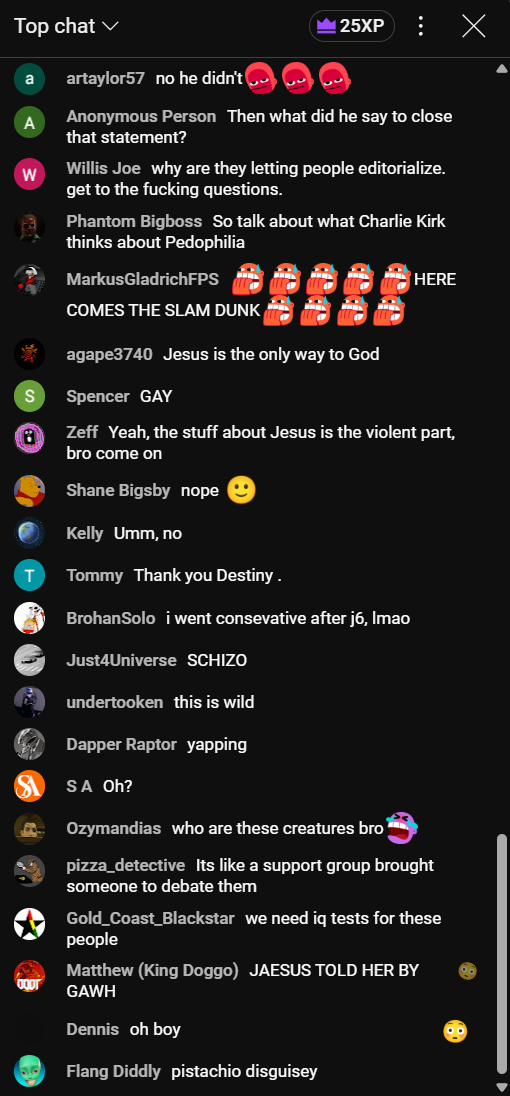This screenshot has height=1096, width=510.
Task: Click the 25XP crown badge
Action: pyautogui.click(x=351, y=27)
